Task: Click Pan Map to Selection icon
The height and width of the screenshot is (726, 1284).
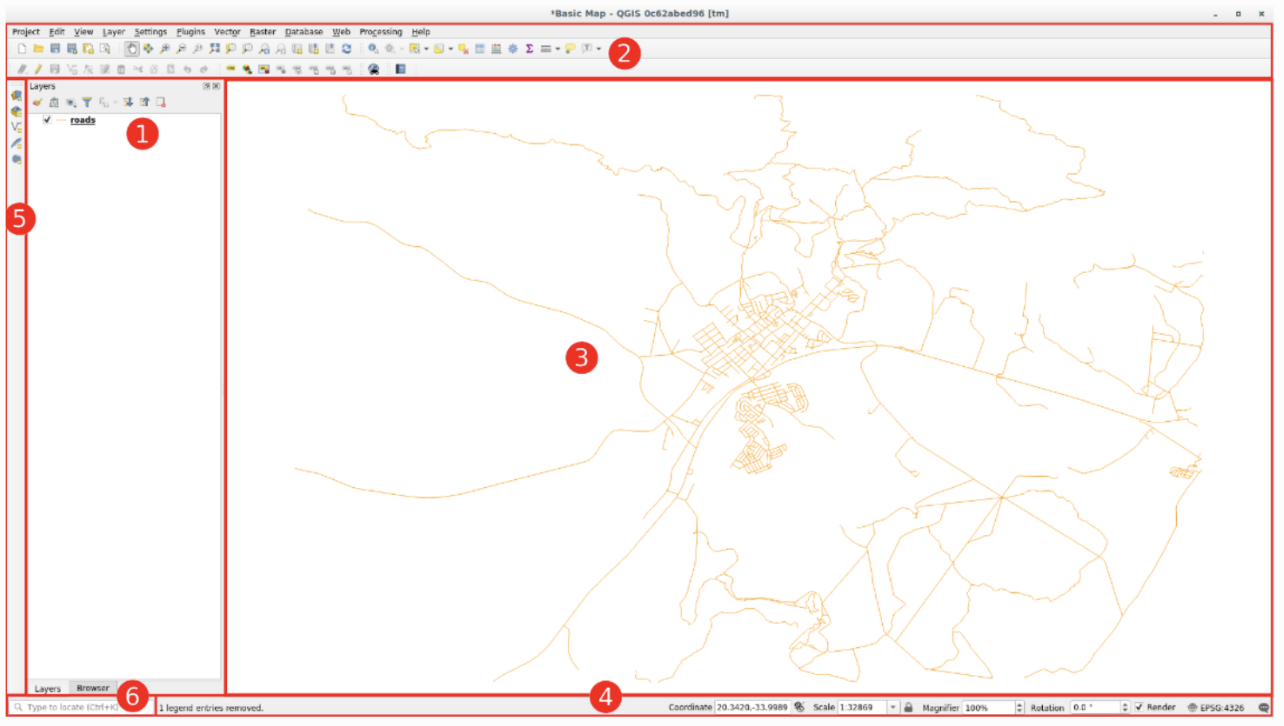Action: tap(148, 48)
